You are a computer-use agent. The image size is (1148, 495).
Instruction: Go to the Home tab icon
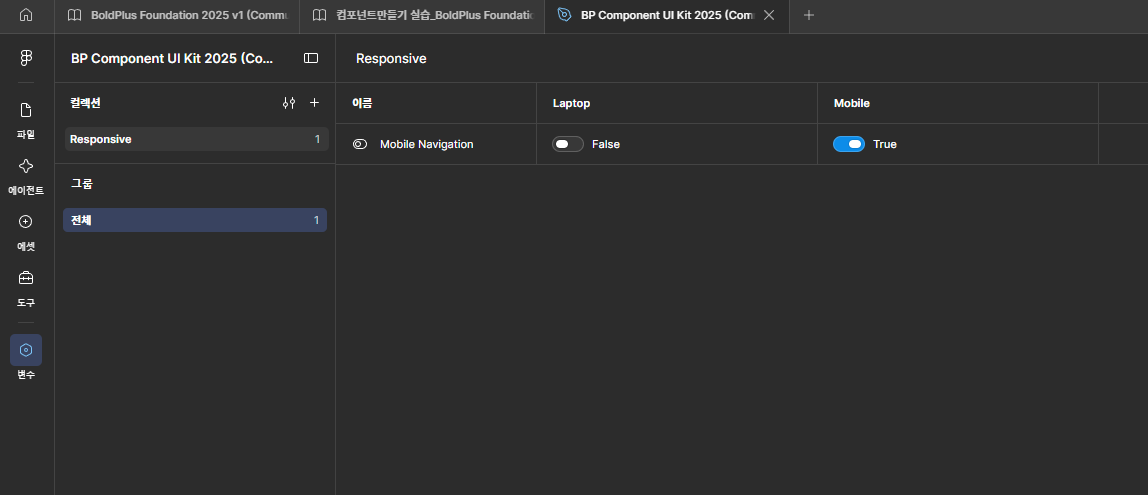coord(26,15)
